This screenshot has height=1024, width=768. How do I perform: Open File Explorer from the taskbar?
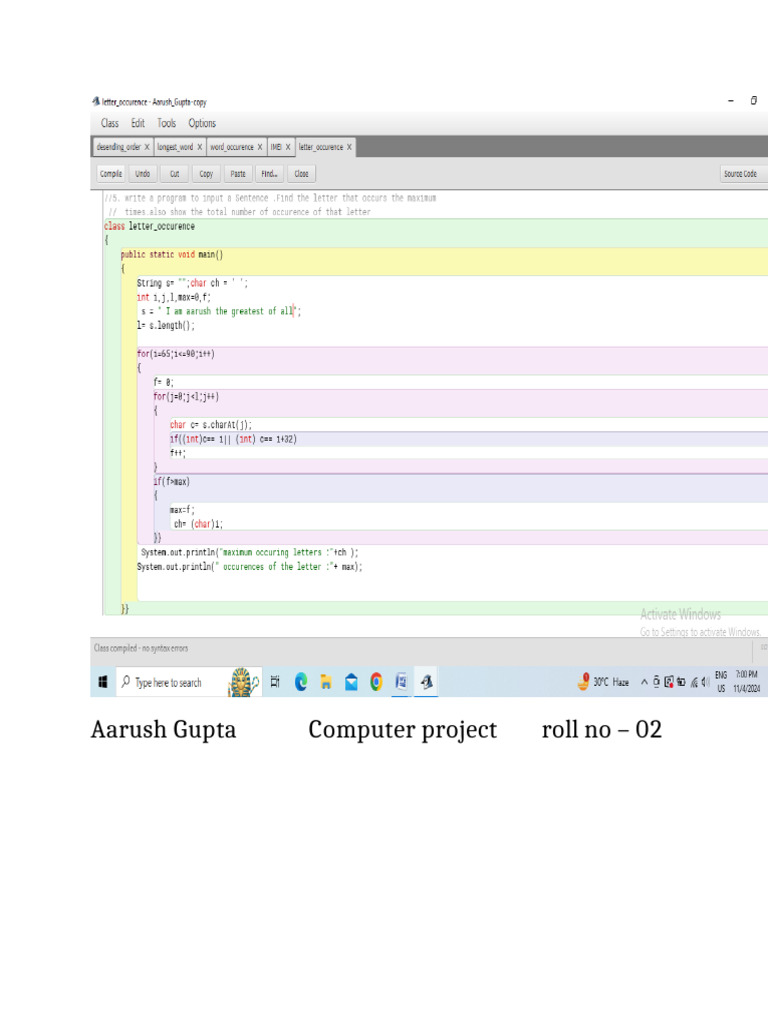325,682
